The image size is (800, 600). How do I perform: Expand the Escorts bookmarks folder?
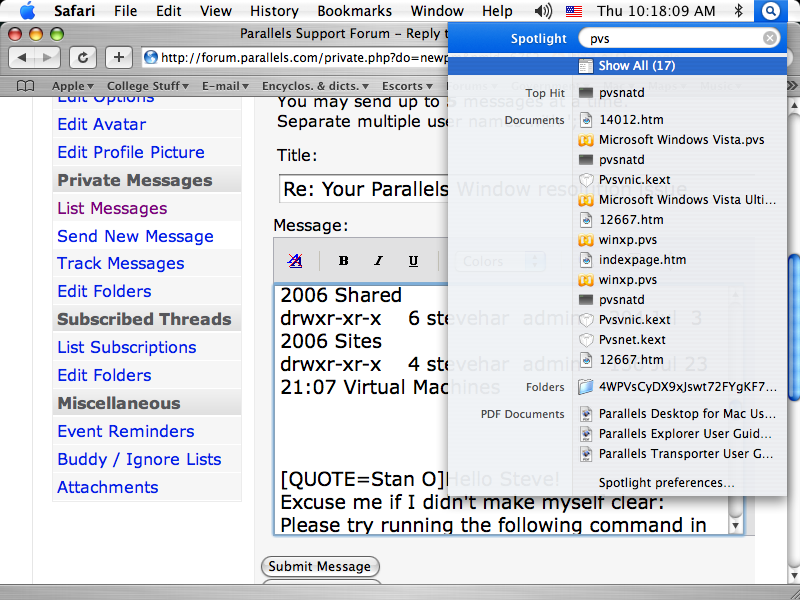407,86
